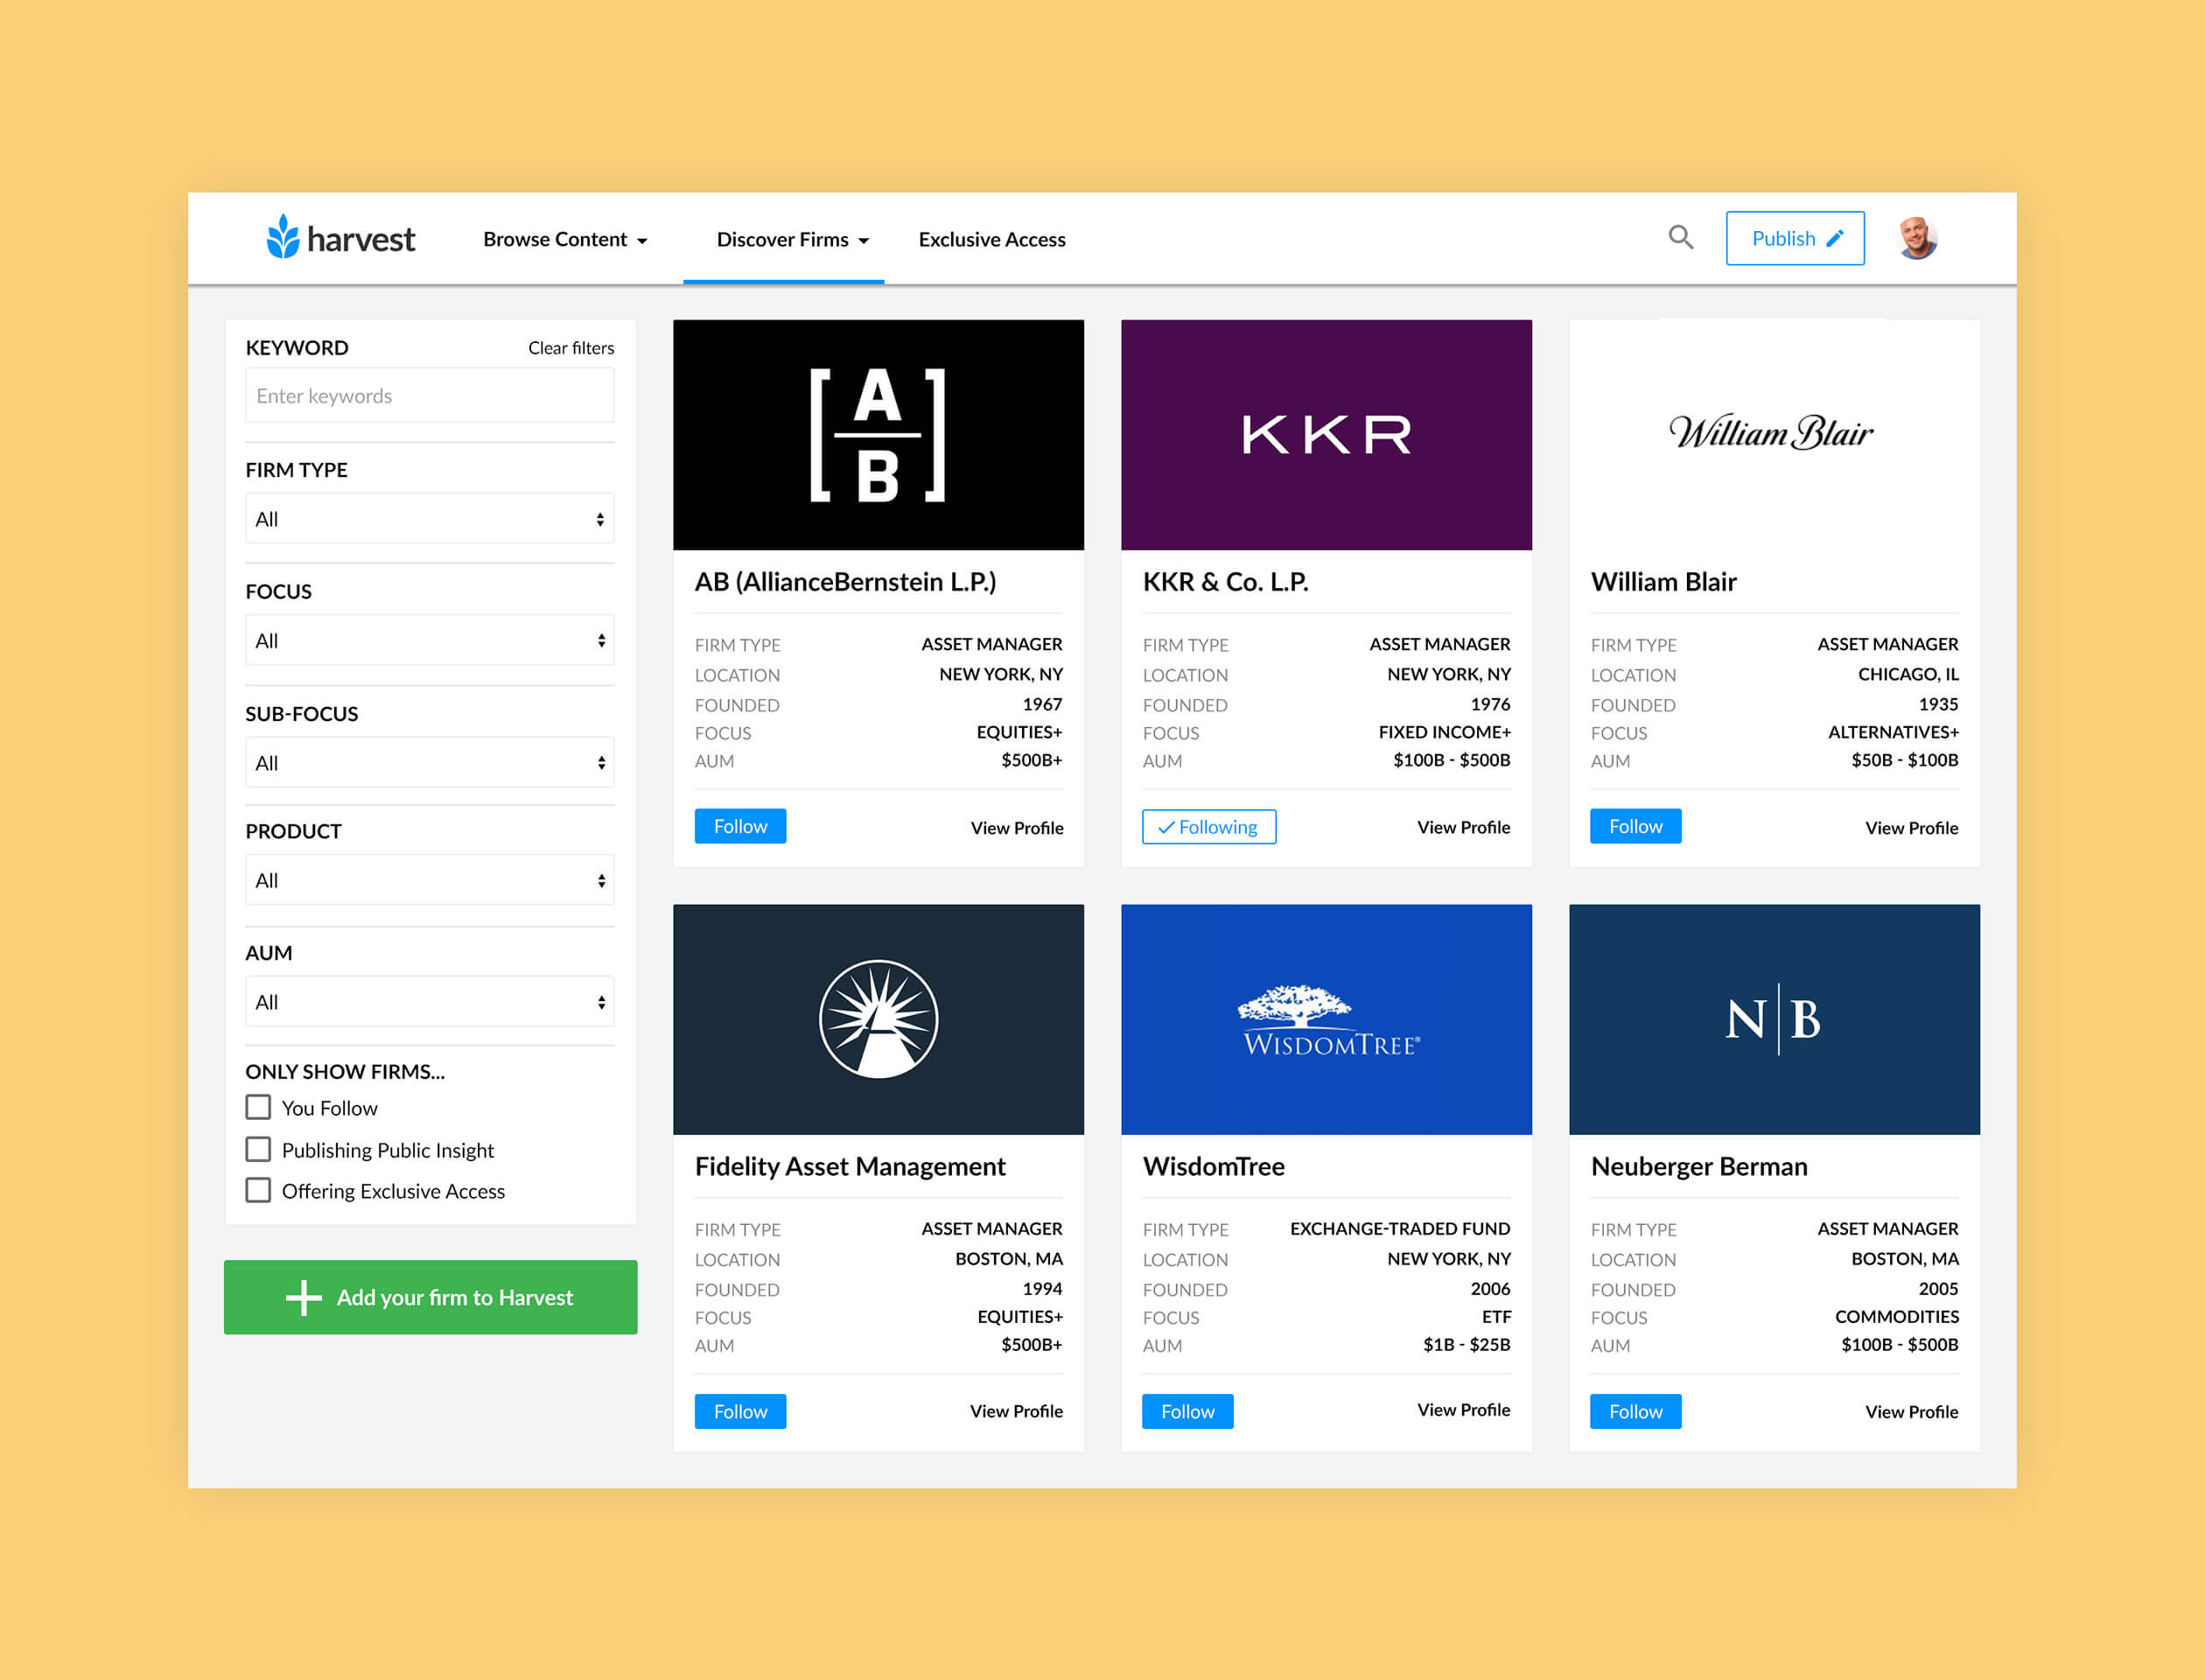Click the William Blair card title
Screen dimensions: 2205x1680
tap(1664, 582)
